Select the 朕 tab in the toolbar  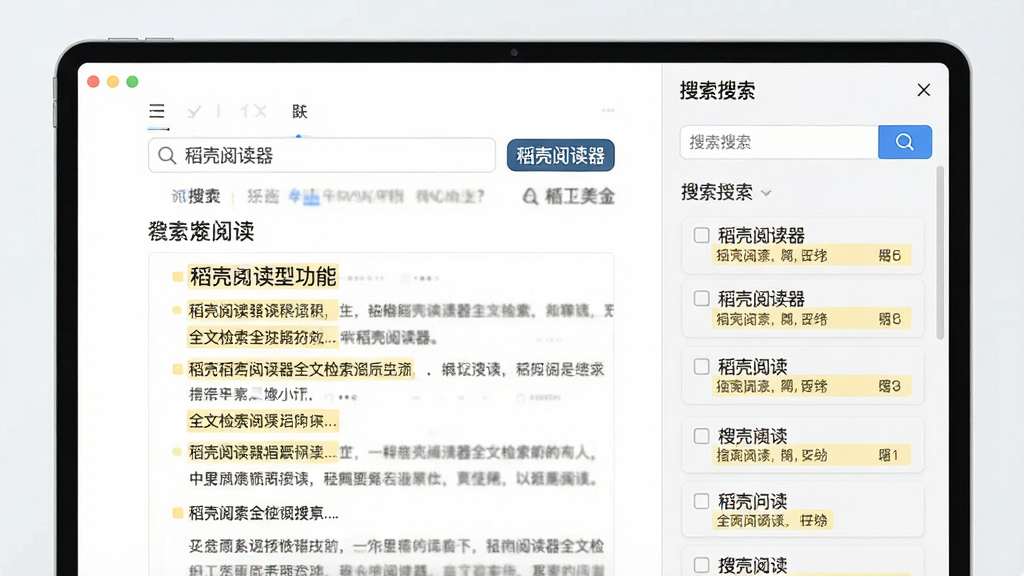(x=299, y=112)
